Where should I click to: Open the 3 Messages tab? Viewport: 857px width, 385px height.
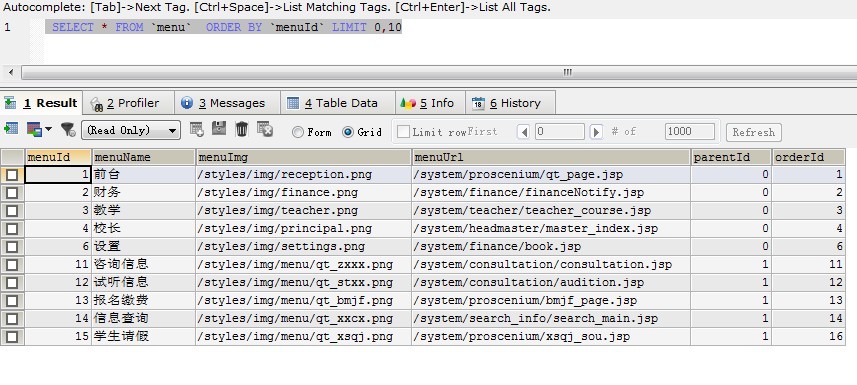(227, 103)
